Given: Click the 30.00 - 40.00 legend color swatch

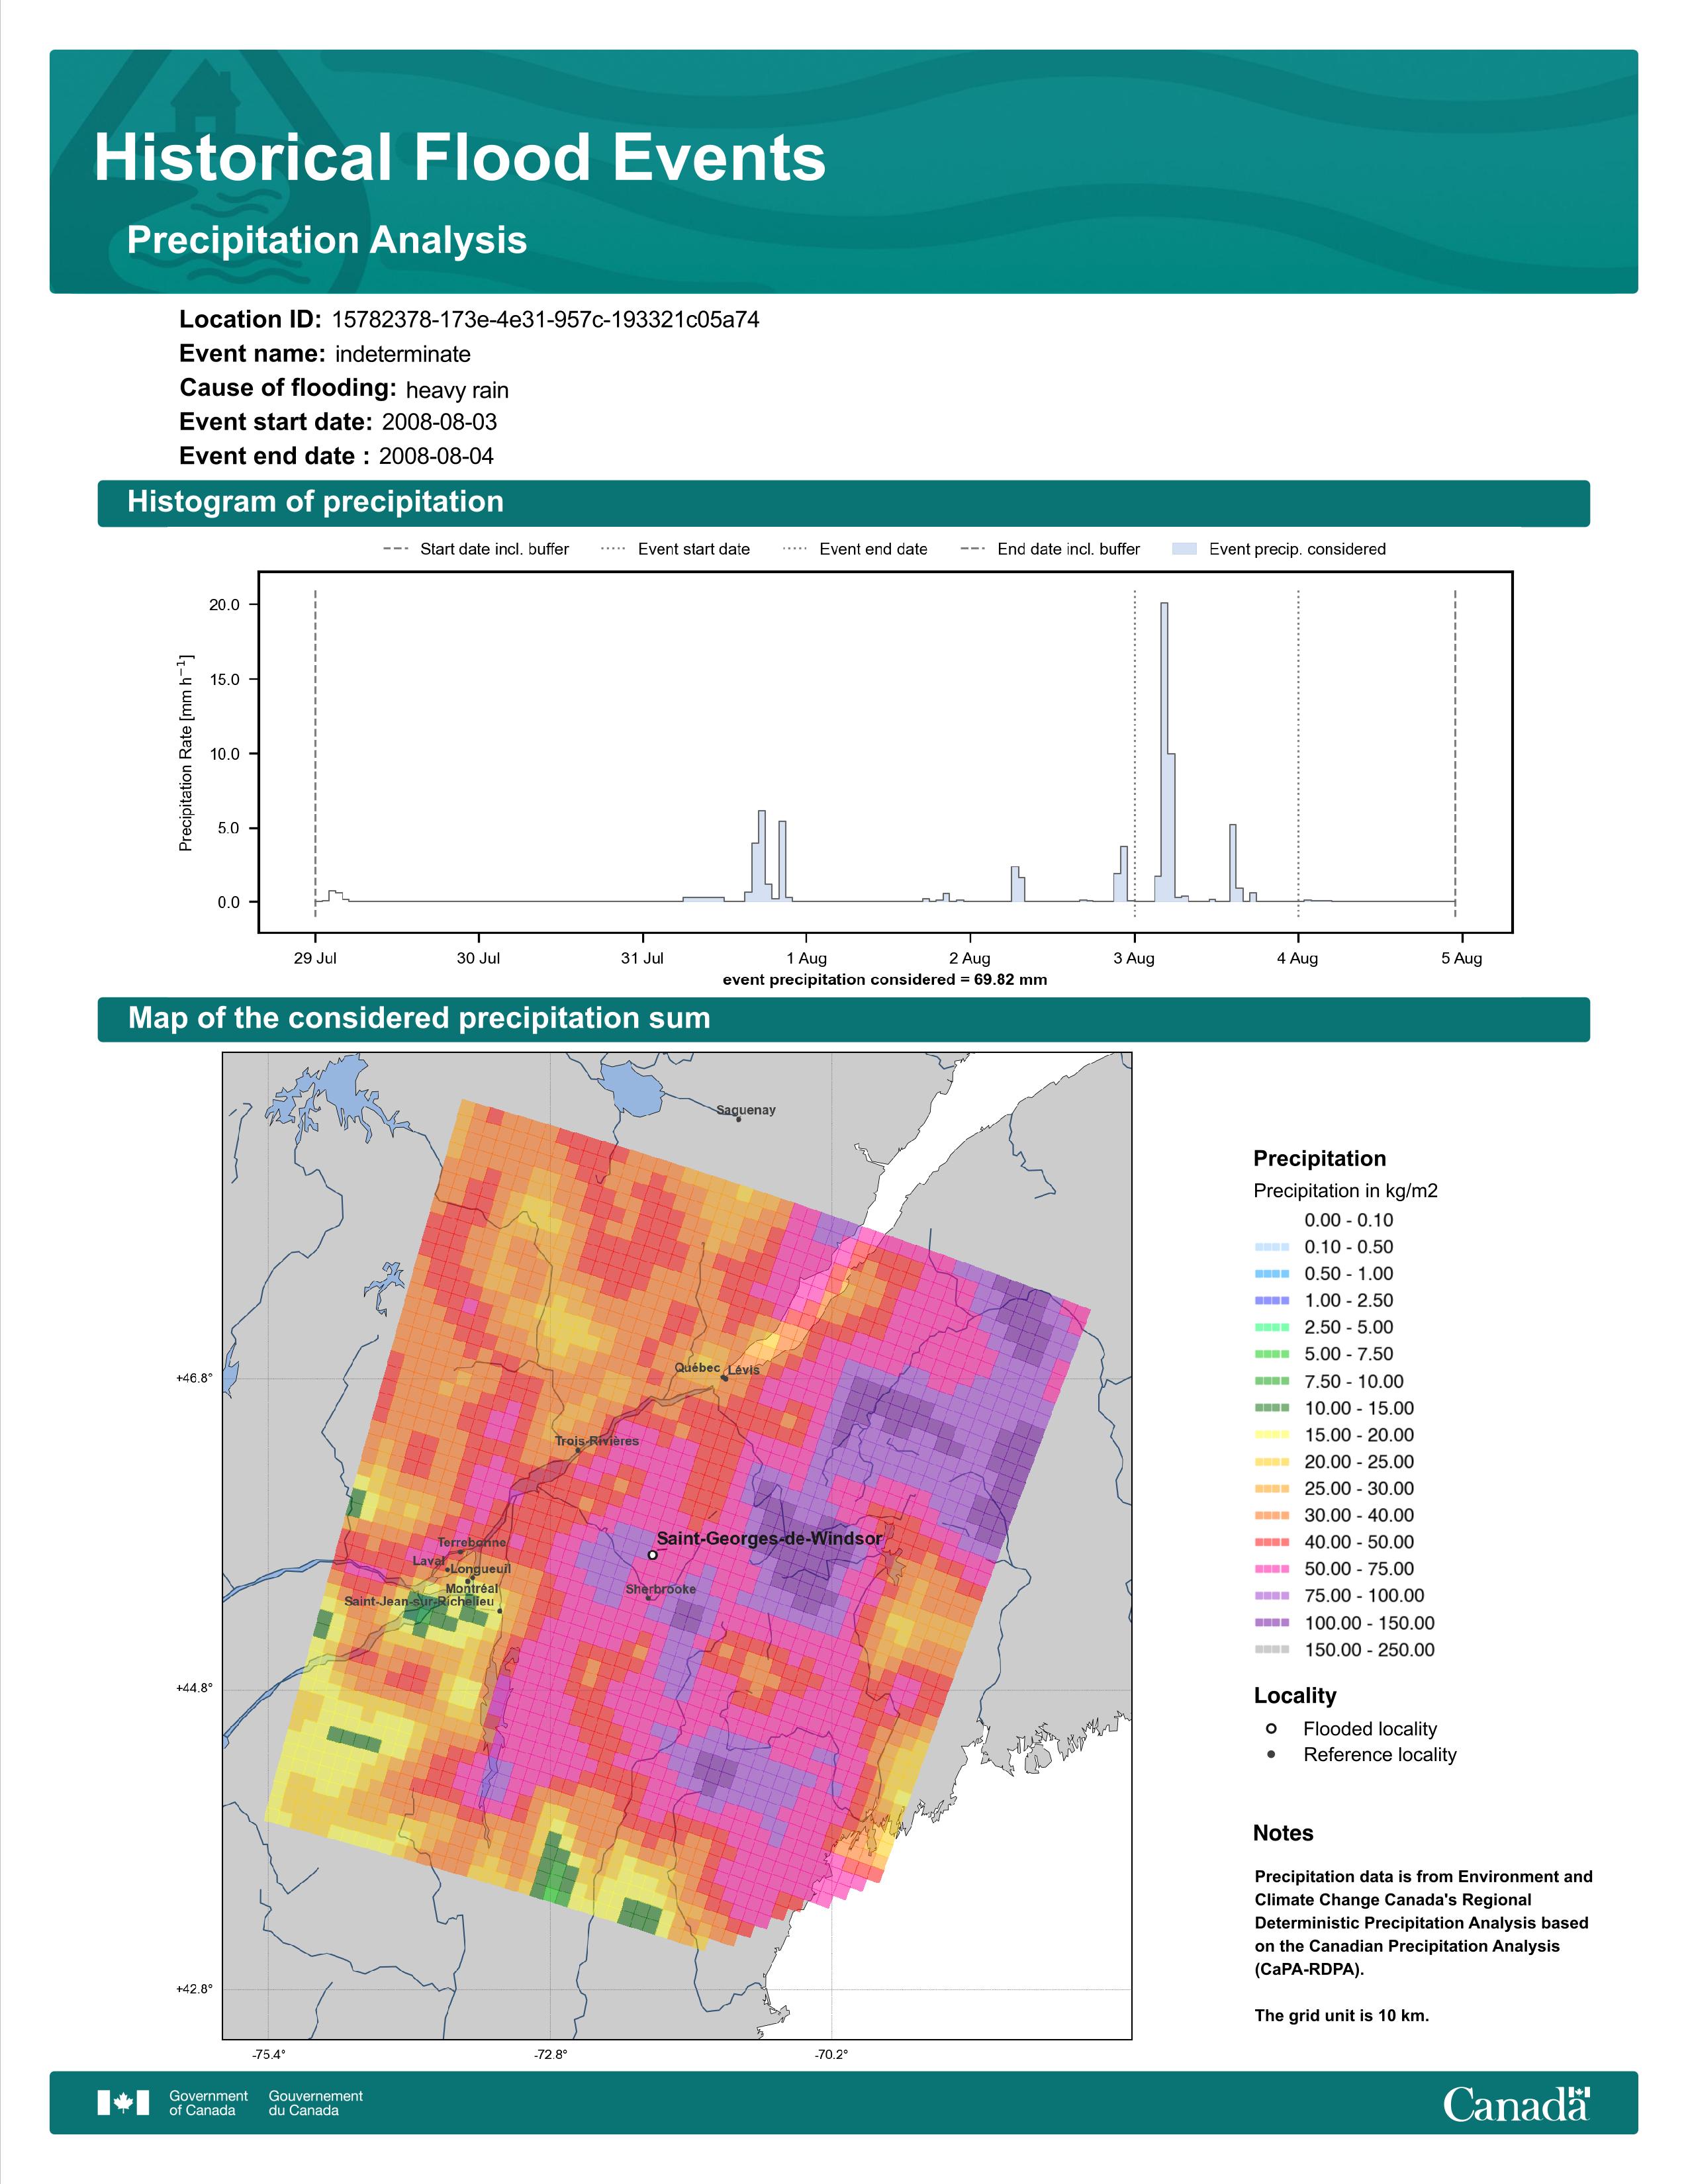Looking at the screenshot, I should tap(1272, 1516).
